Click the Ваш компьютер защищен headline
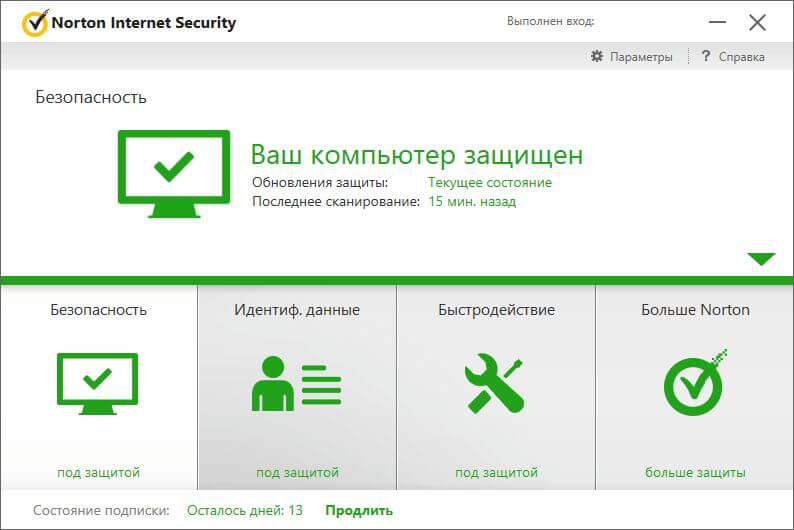794x530 pixels. tap(417, 155)
